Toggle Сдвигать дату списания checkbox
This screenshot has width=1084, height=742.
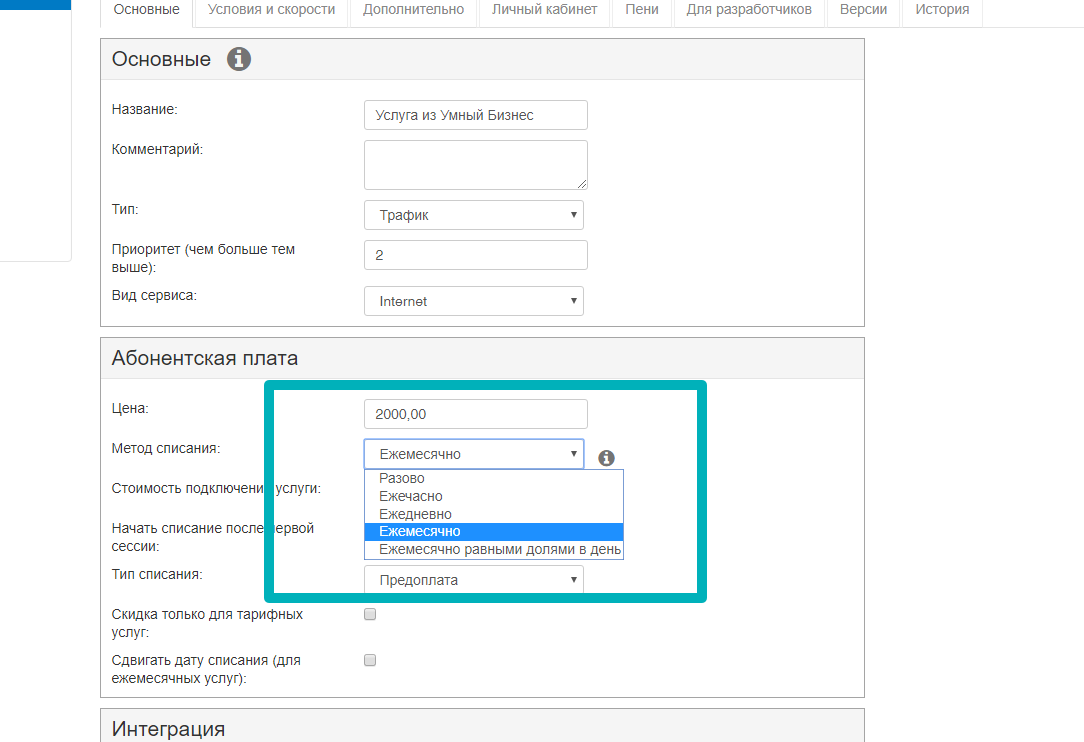tap(370, 660)
